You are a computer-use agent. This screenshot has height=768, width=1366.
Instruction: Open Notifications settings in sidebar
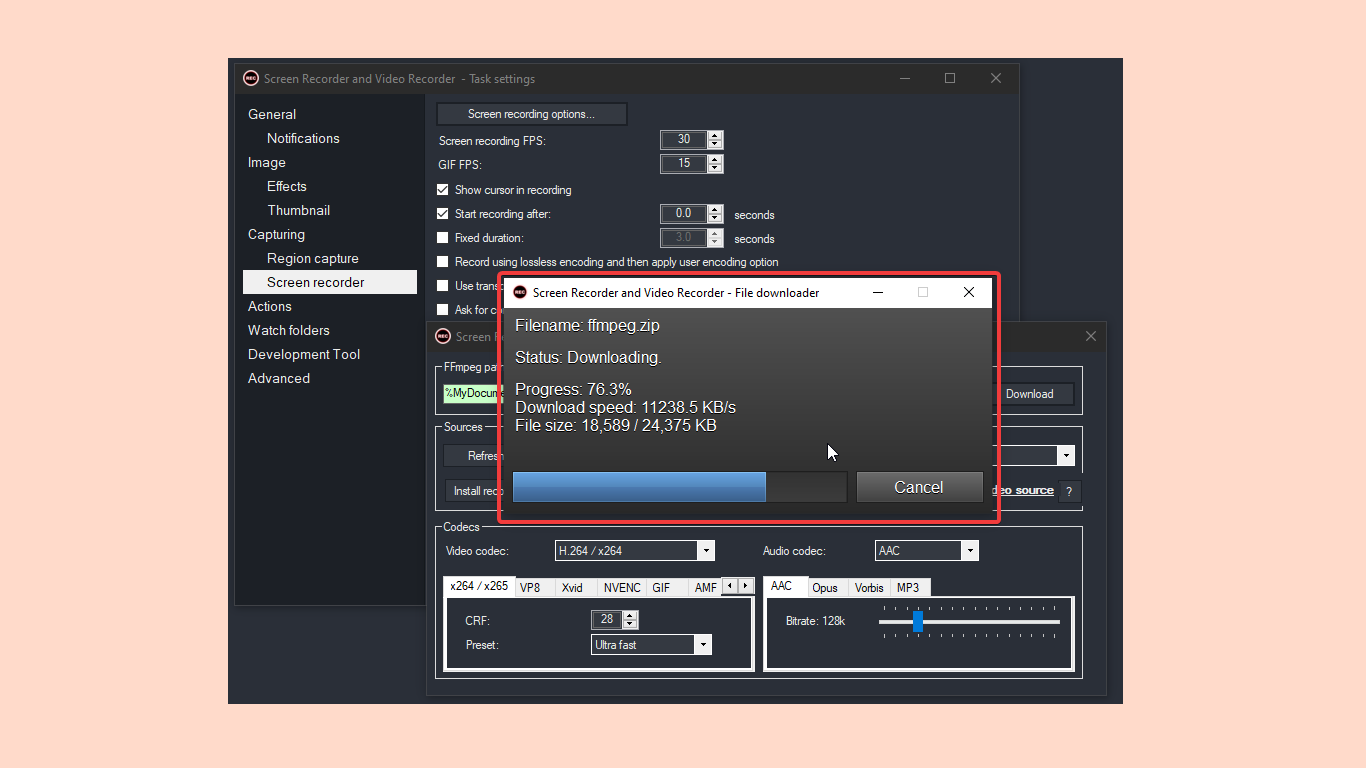[x=303, y=138]
